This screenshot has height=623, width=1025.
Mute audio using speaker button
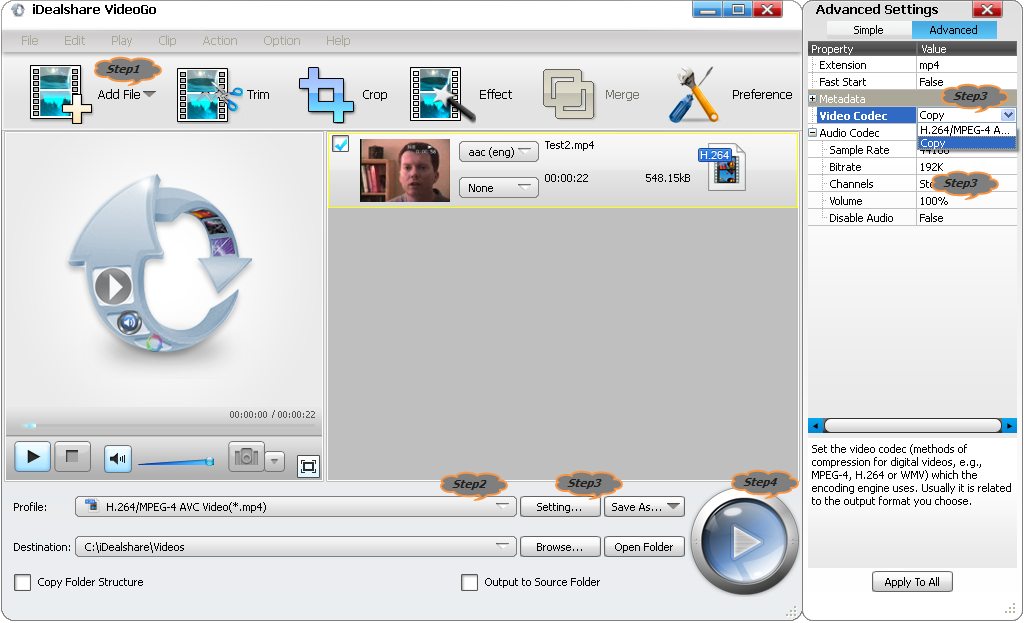click(118, 459)
